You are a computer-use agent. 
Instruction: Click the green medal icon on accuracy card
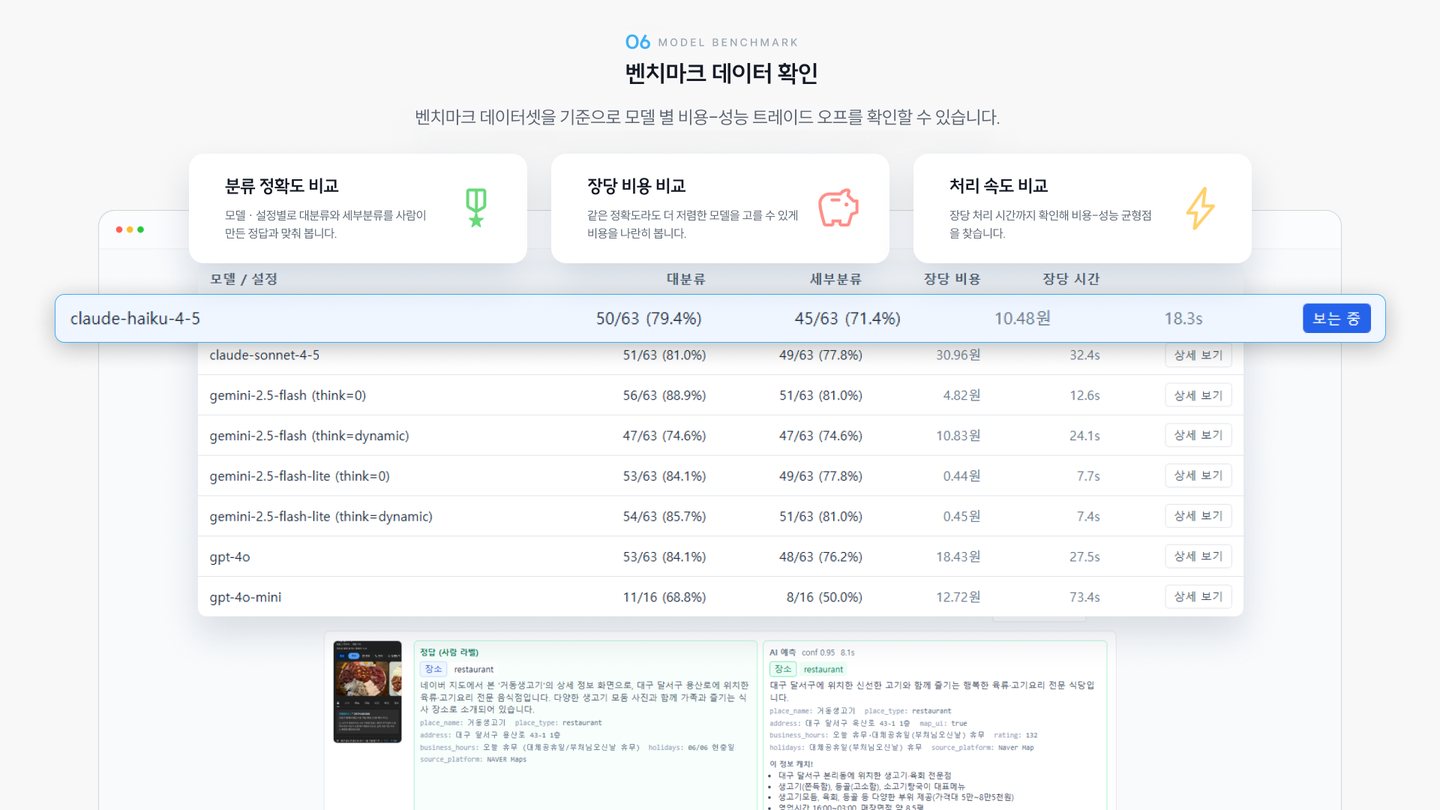[x=476, y=208]
